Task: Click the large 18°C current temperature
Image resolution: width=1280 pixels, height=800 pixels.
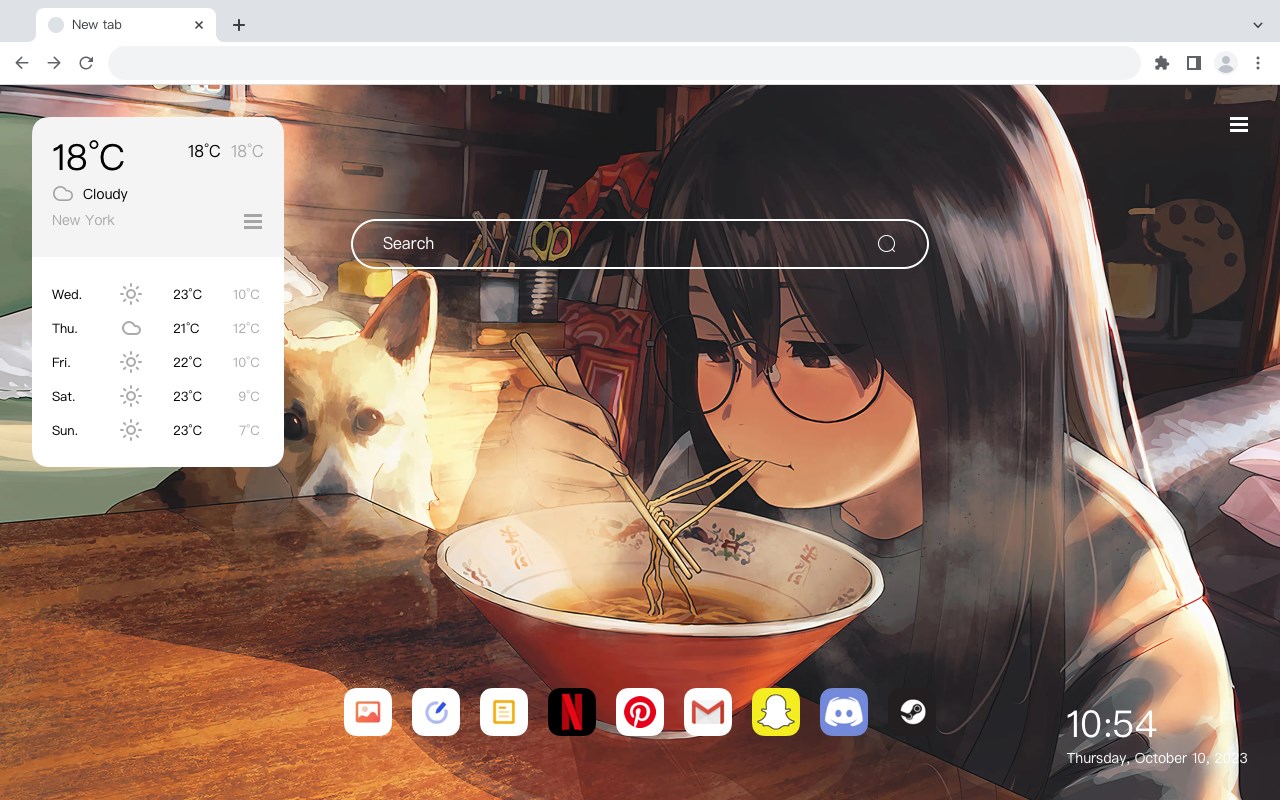Action: (x=88, y=157)
